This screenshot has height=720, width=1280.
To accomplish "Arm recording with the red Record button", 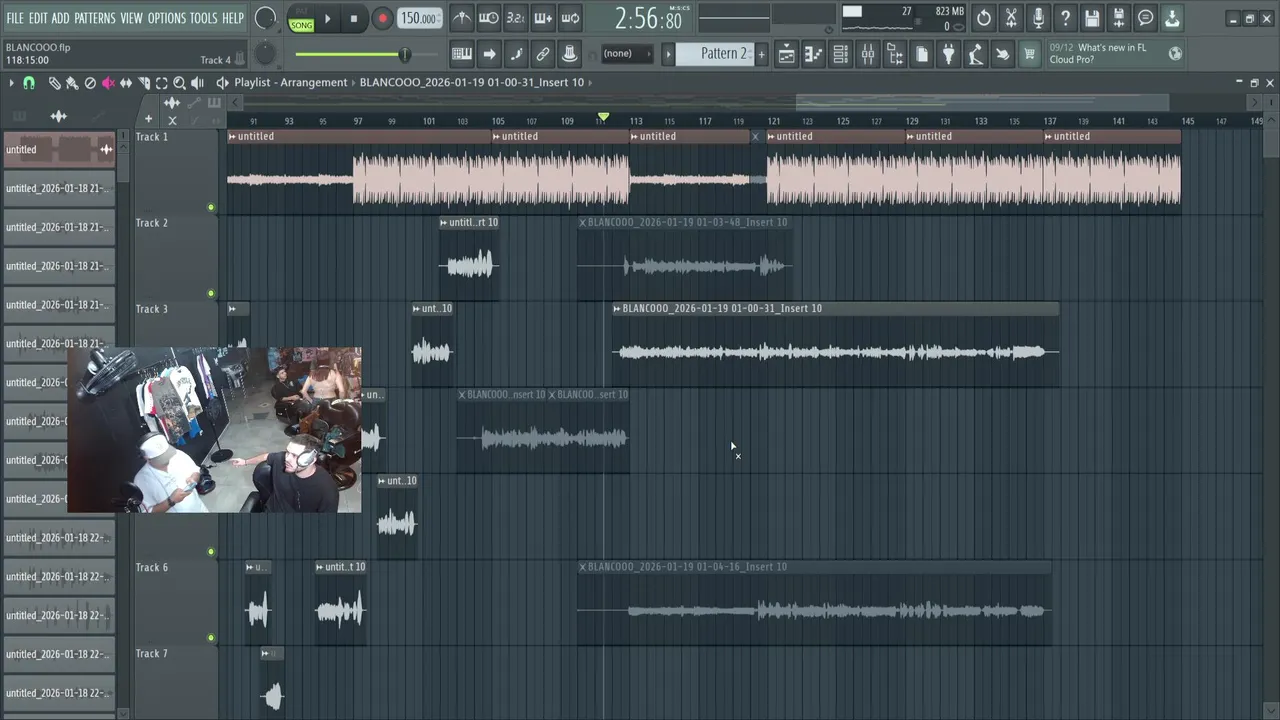I will tap(382, 18).
